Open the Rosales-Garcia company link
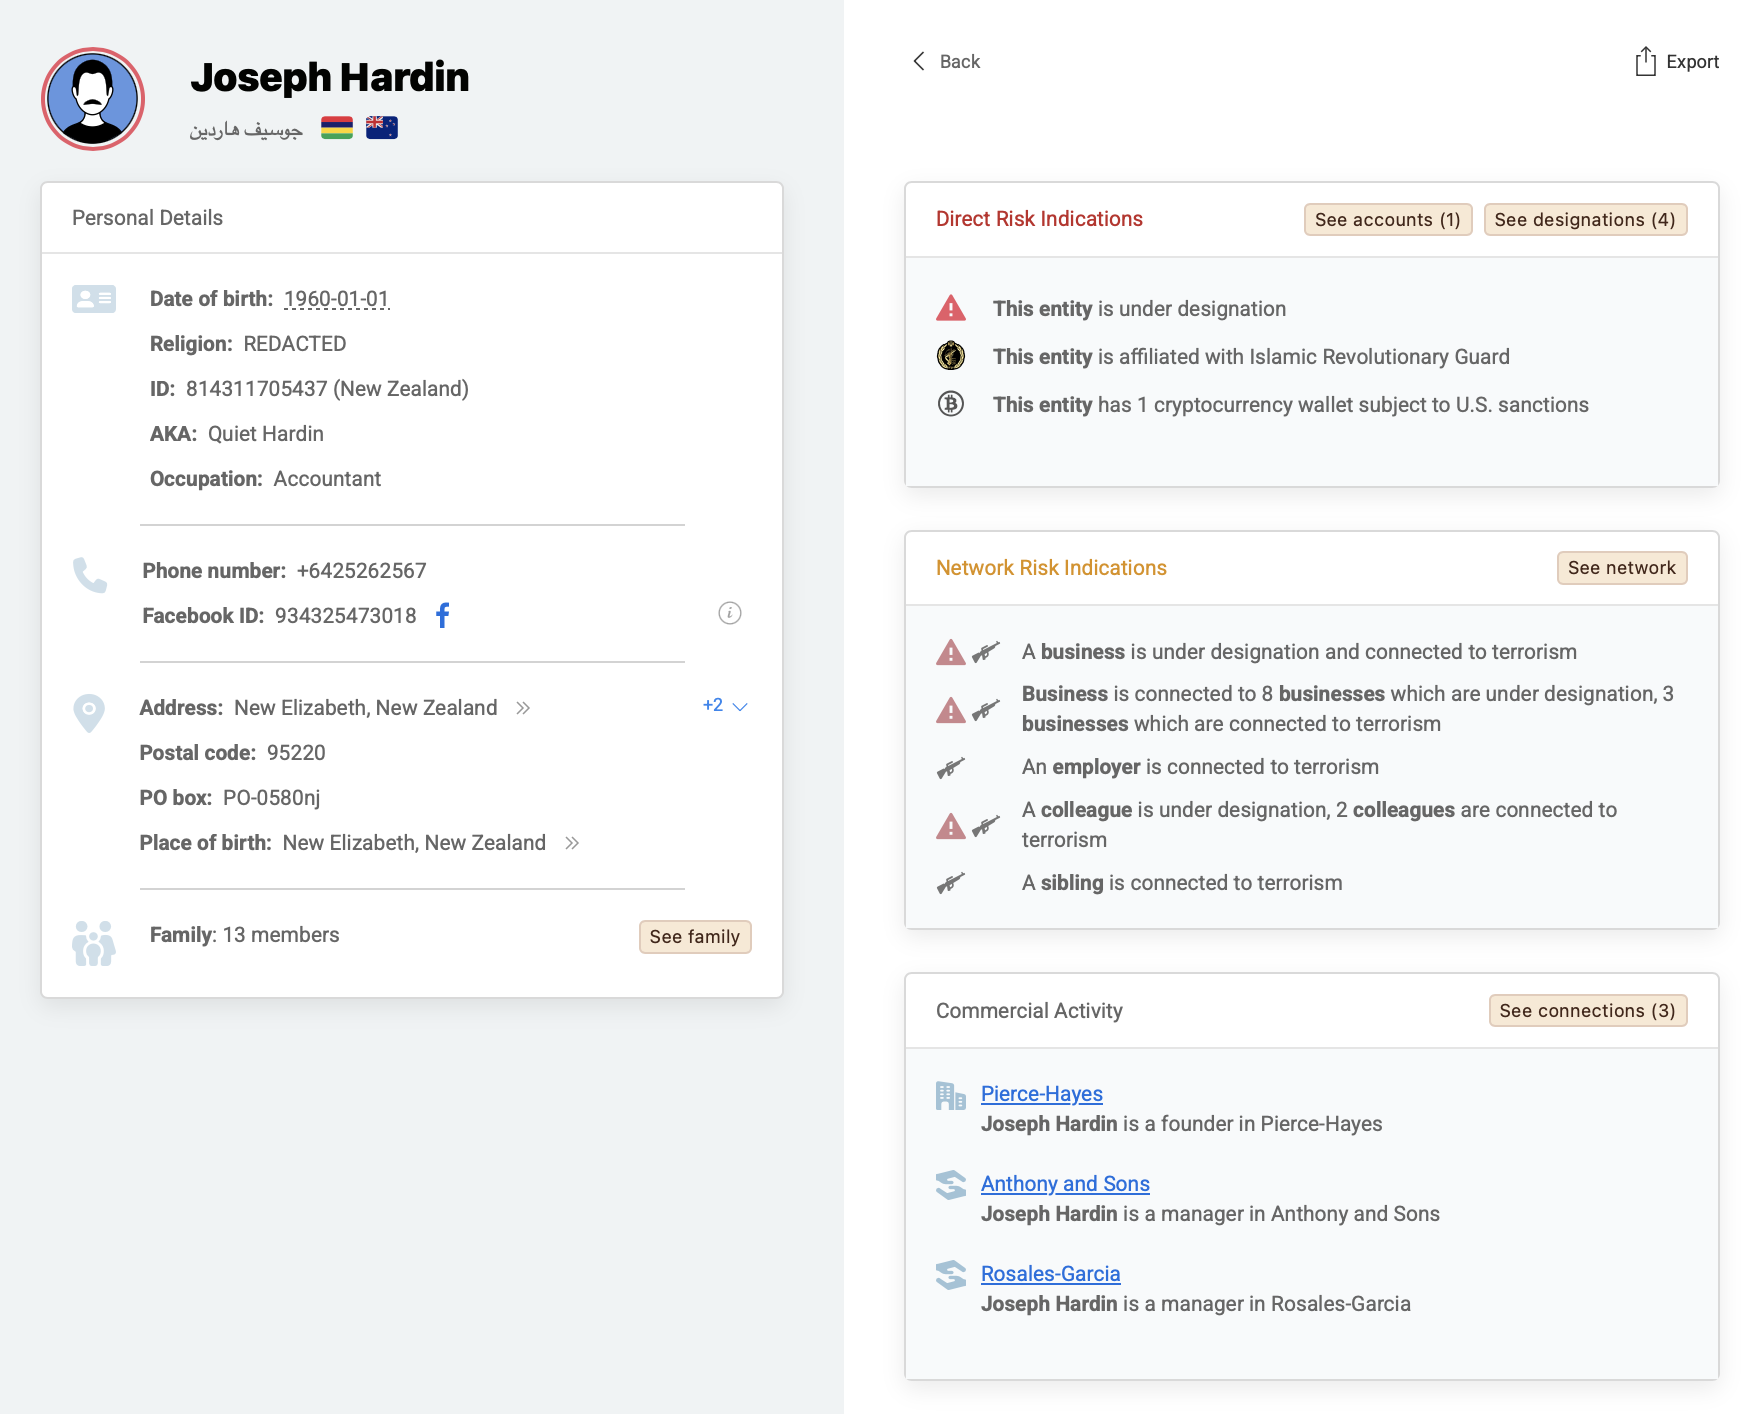 coord(1049,1273)
